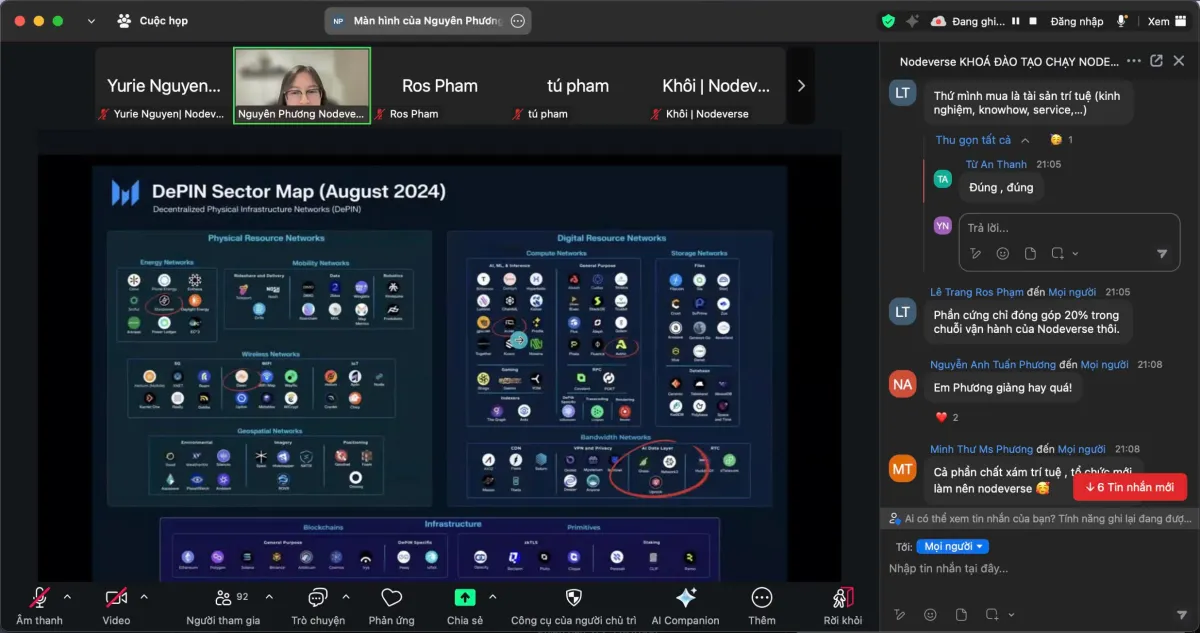1200x633 pixels.
Task: Click the green Chia sẻ share screen icon
Action: (x=465, y=597)
